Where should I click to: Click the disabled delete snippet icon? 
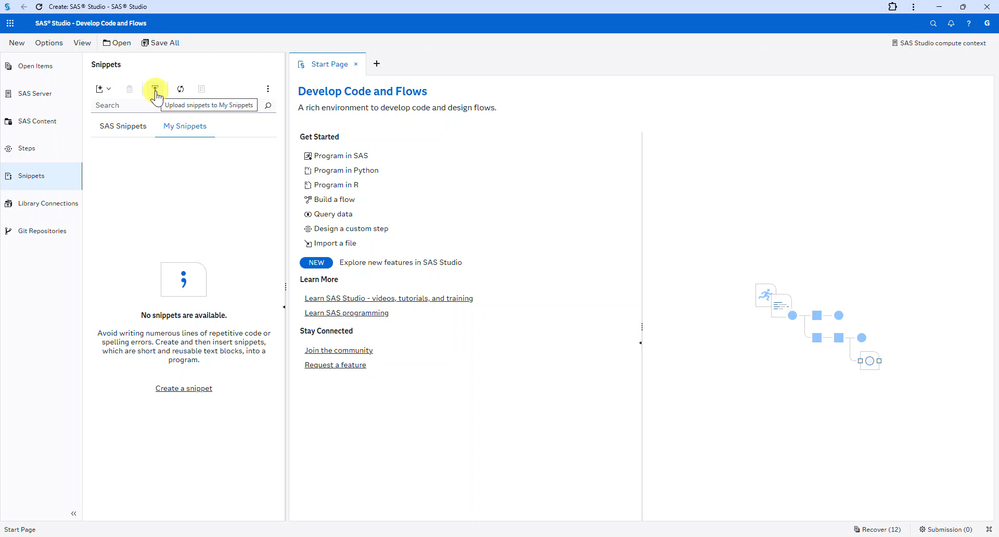129,89
